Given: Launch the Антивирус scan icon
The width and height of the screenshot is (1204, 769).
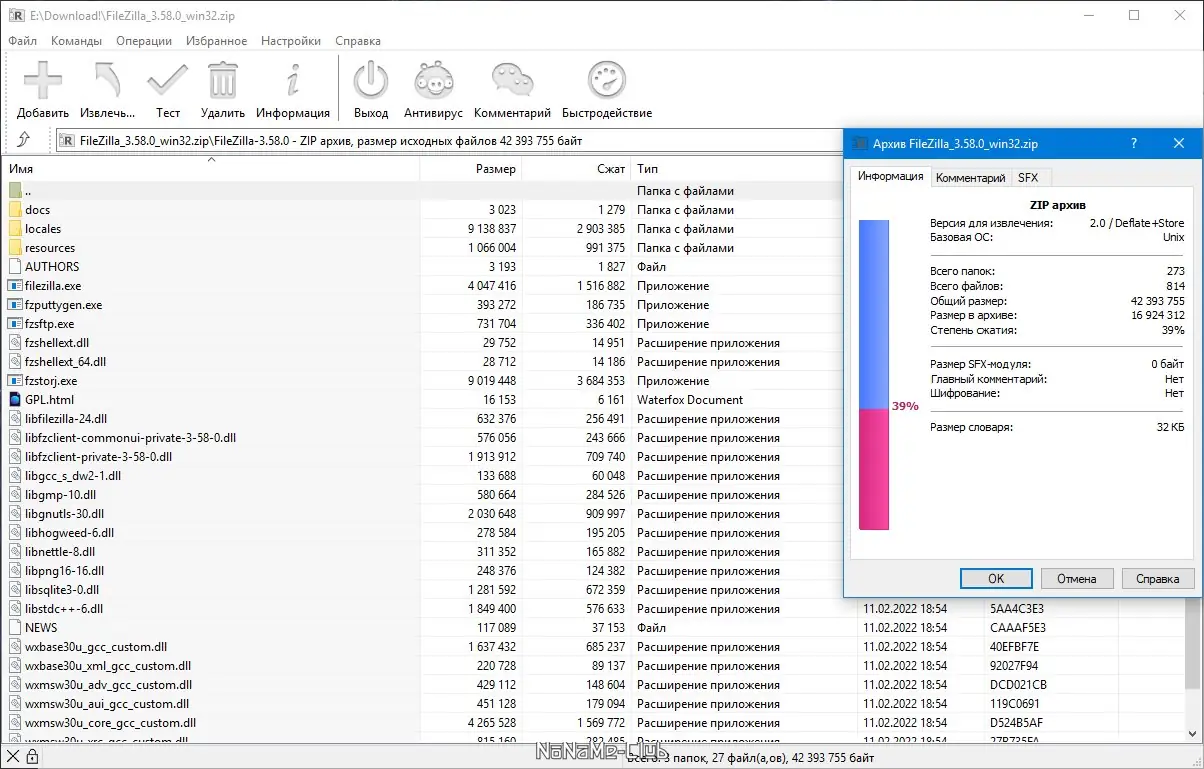Looking at the screenshot, I should [433, 81].
